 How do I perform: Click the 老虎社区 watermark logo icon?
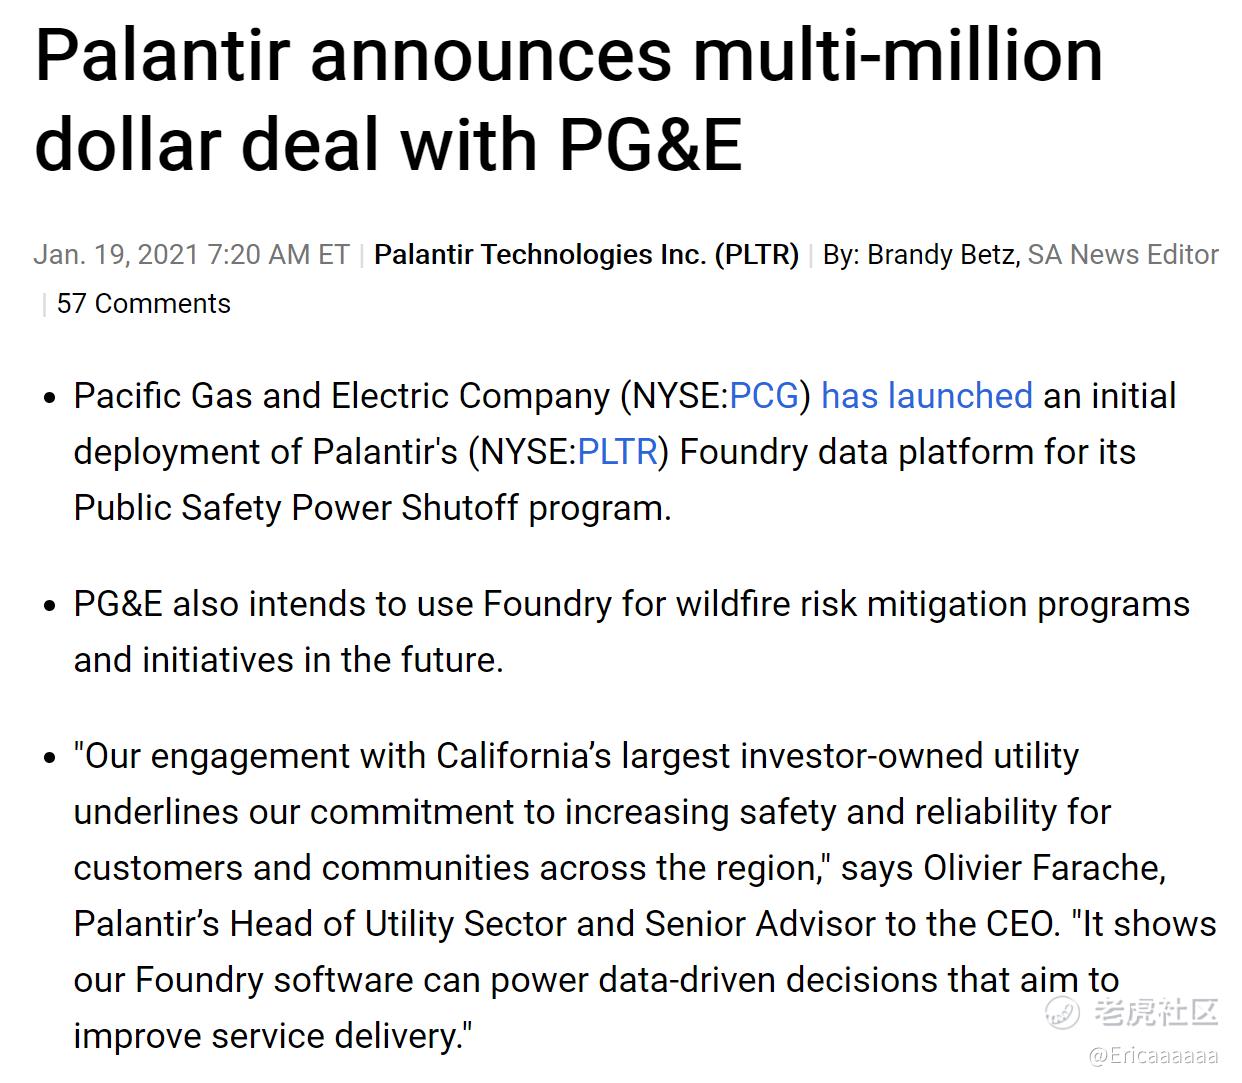1063,1013
